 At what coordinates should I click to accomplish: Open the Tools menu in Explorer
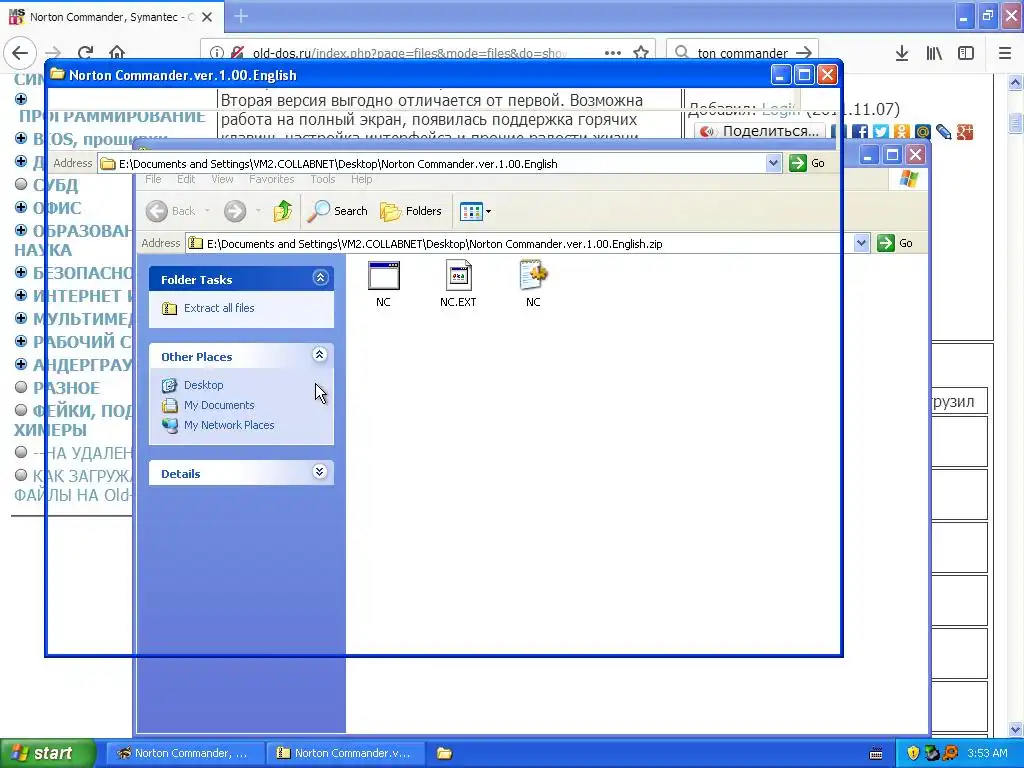[323, 179]
